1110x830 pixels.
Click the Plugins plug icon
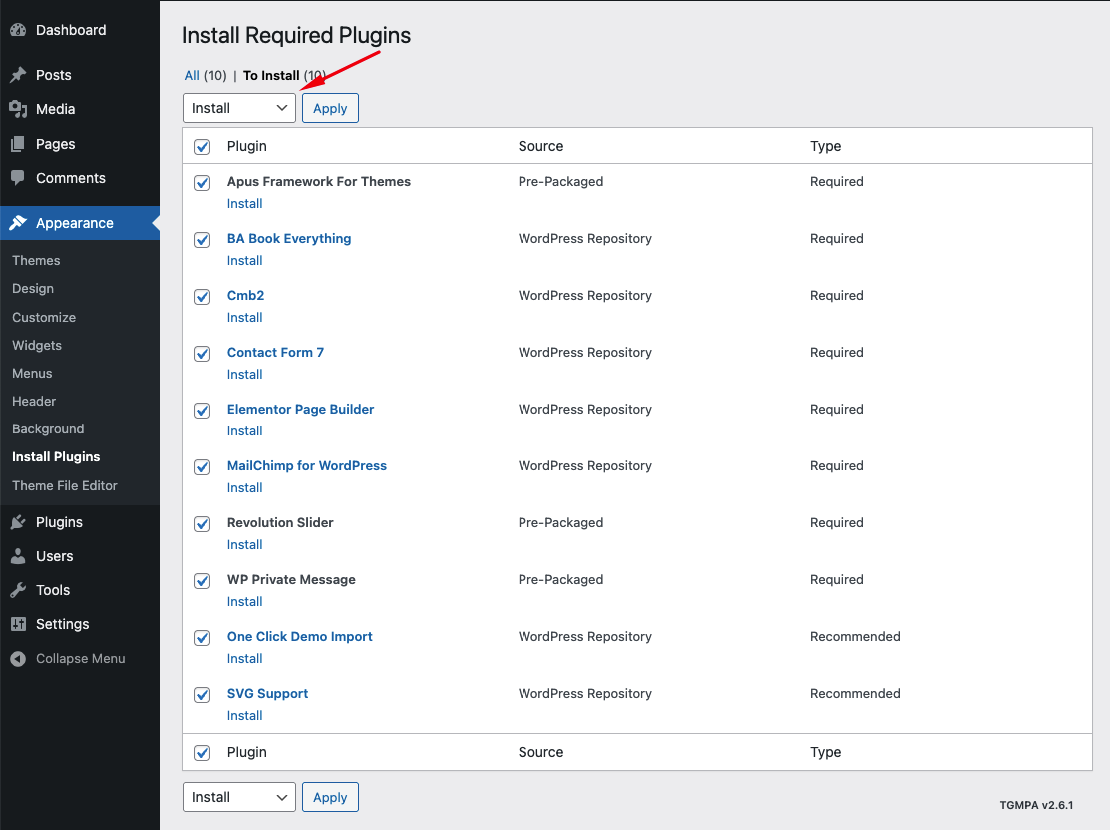click(18, 522)
